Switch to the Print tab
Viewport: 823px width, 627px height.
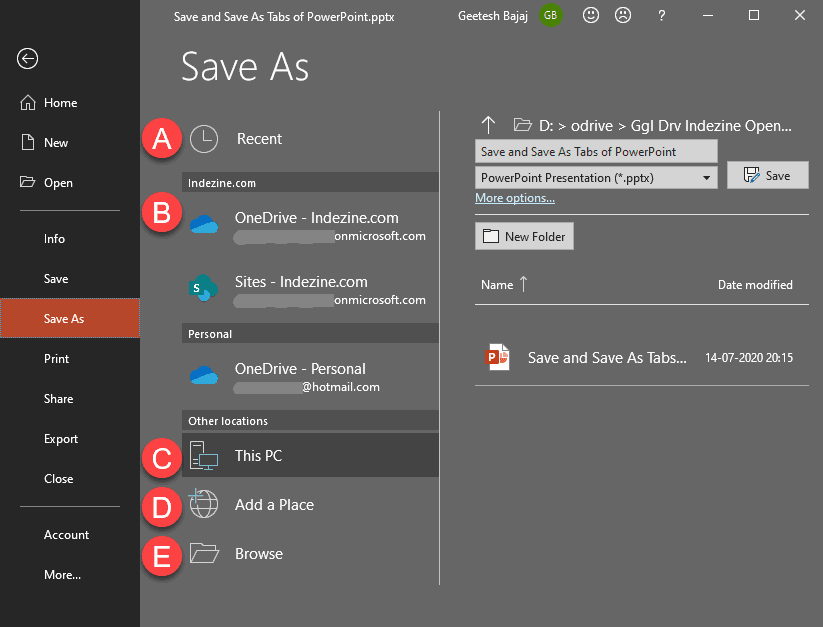point(56,359)
